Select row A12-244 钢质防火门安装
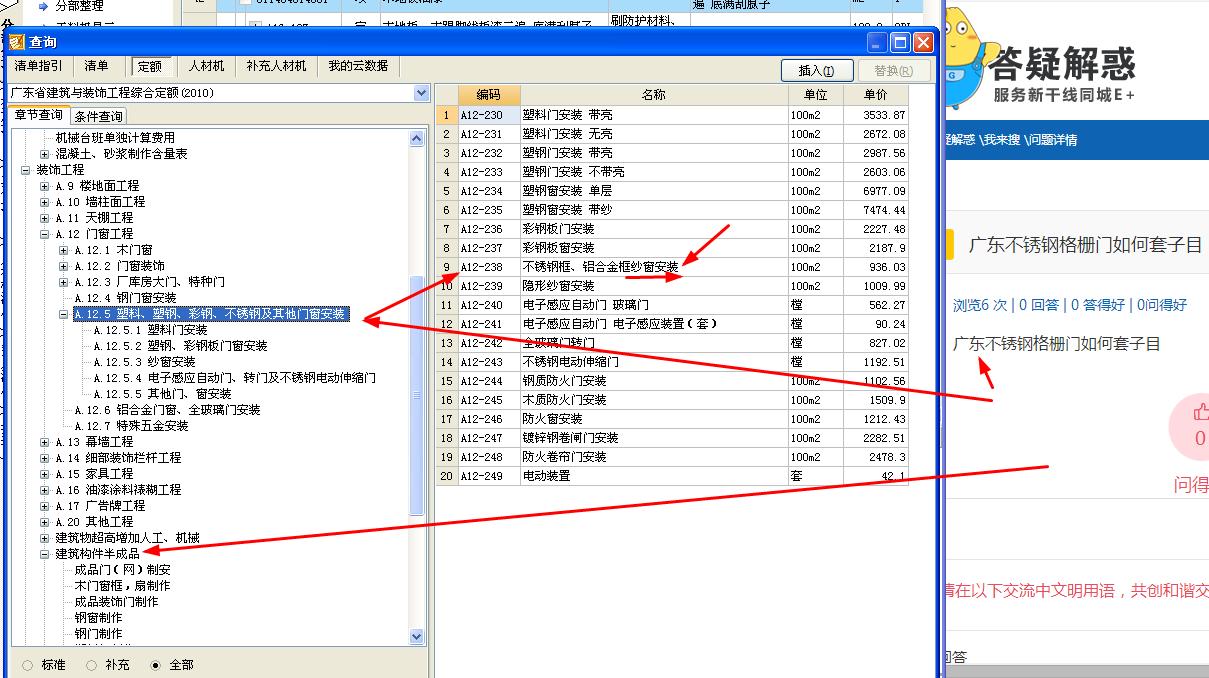1209x678 pixels. tap(673, 381)
